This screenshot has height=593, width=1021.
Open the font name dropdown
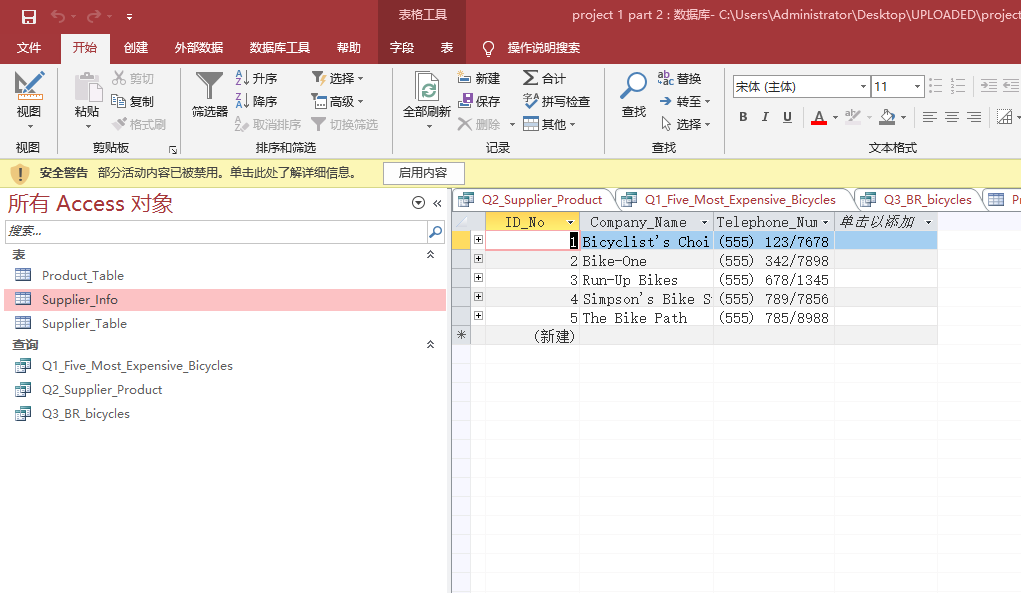coord(863,87)
